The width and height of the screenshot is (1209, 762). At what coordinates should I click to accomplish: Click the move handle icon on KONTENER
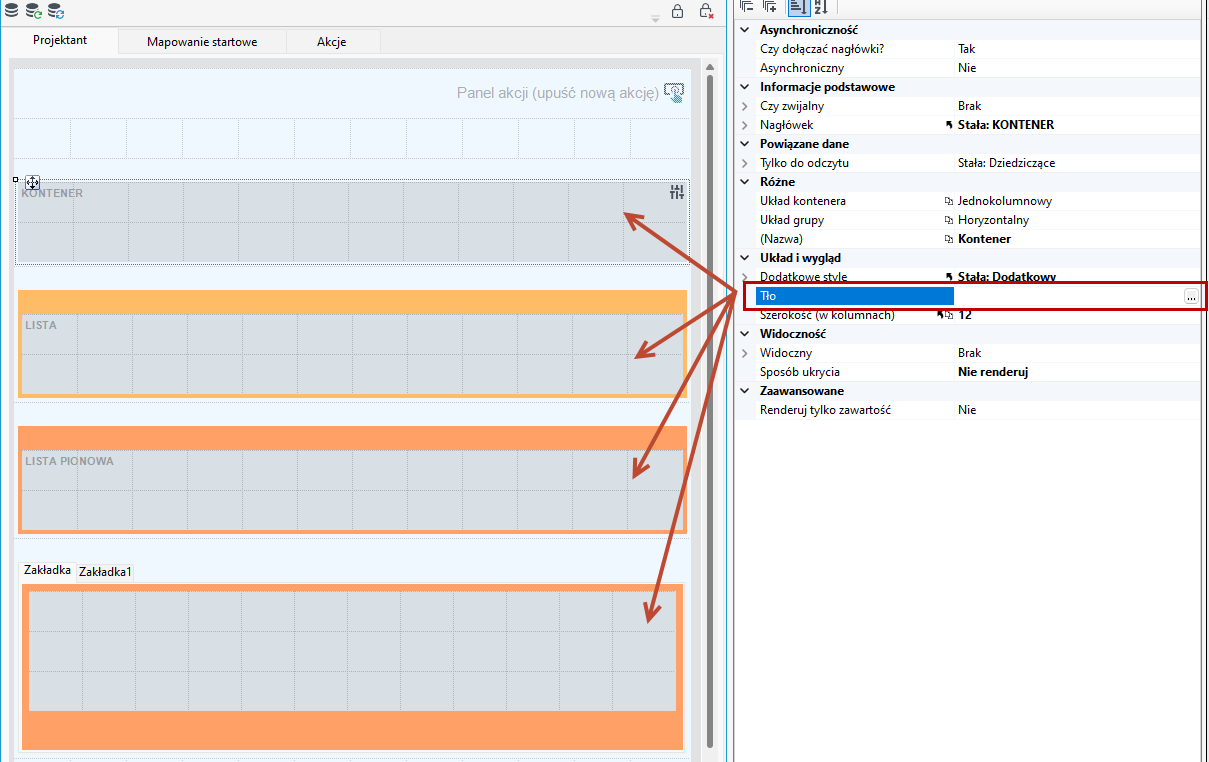coord(32,183)
